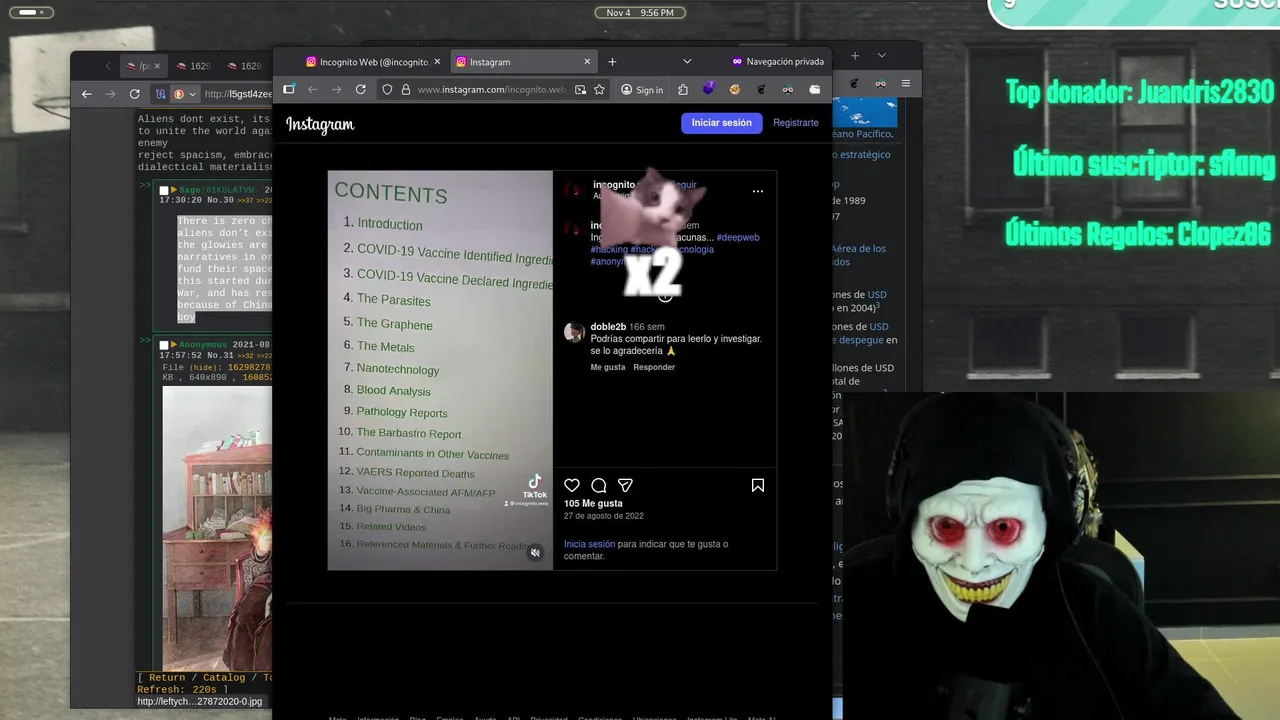Image resolution: width=1280 pixels, height=720 pixels.
Task: Click Me gusta under doble2b comment
Action: point(608,367)
